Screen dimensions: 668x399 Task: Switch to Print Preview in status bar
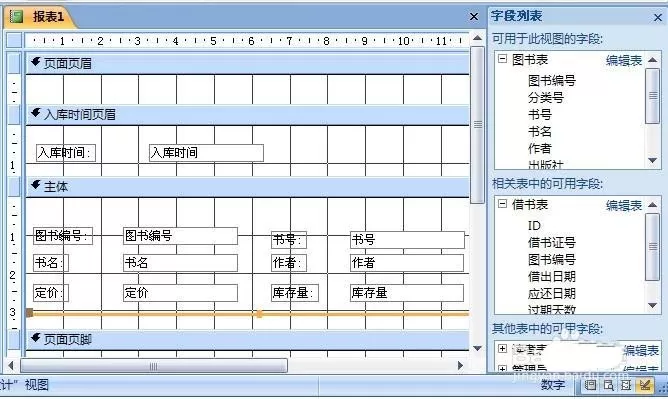[x=608, y=385]
